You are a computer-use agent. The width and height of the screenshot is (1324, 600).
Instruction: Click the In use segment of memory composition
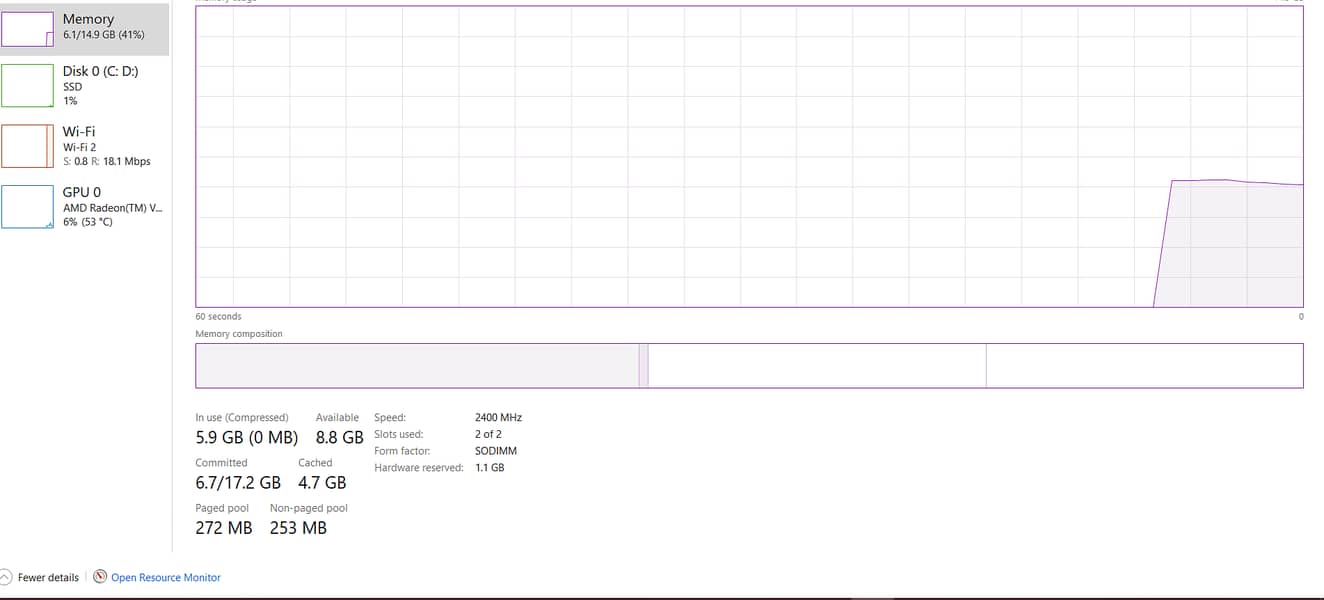point(416,365)
